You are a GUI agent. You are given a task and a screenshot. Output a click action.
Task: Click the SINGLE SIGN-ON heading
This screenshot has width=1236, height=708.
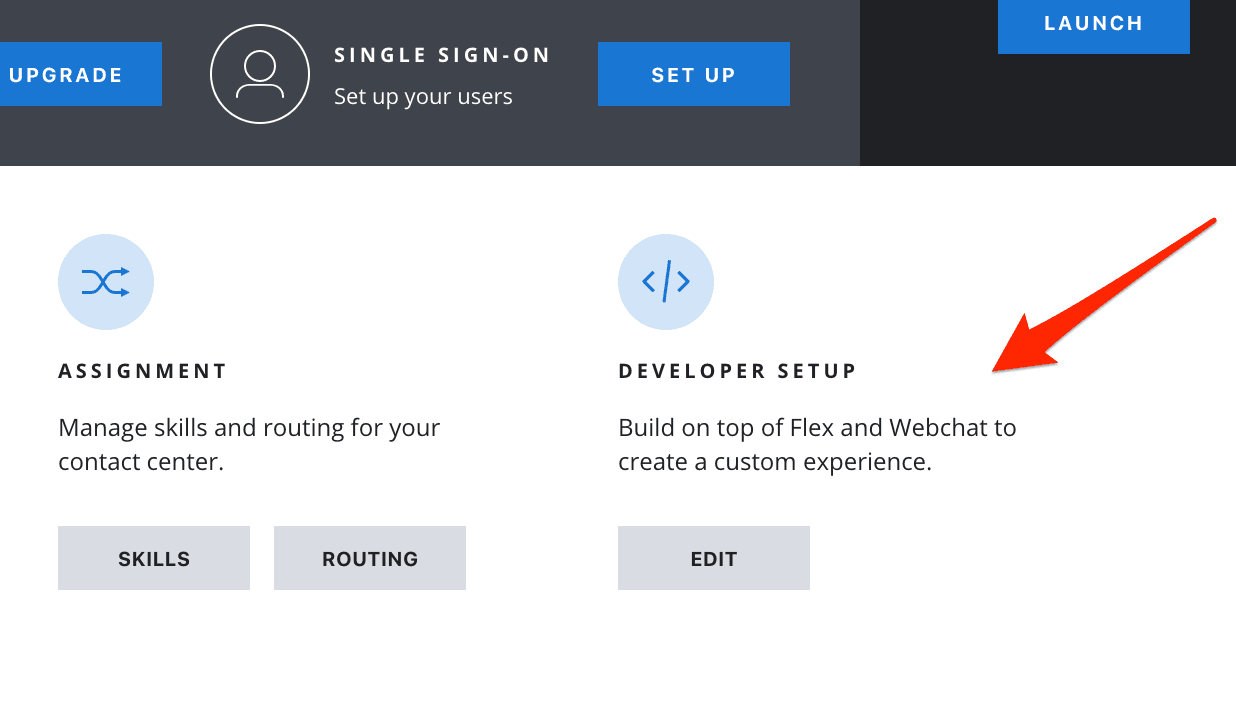(x=442, y=55)
